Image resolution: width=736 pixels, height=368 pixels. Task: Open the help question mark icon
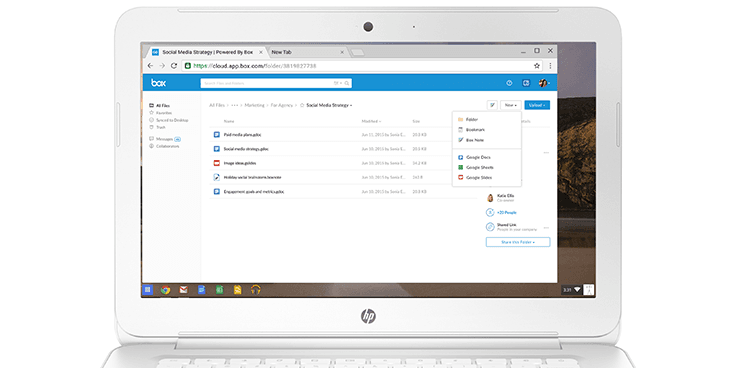click(509, 83)
